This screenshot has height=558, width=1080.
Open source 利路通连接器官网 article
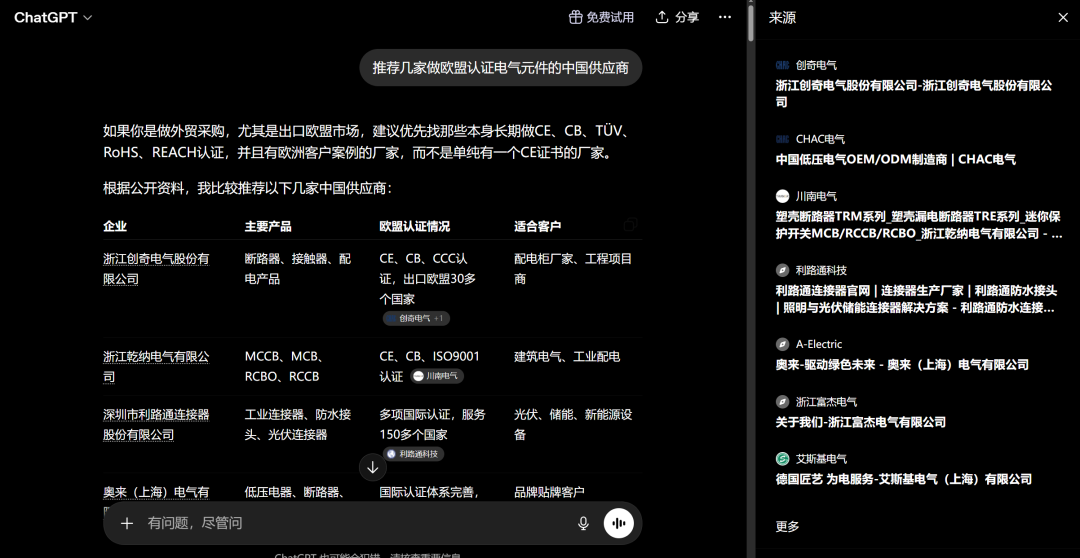coord(916,299)
